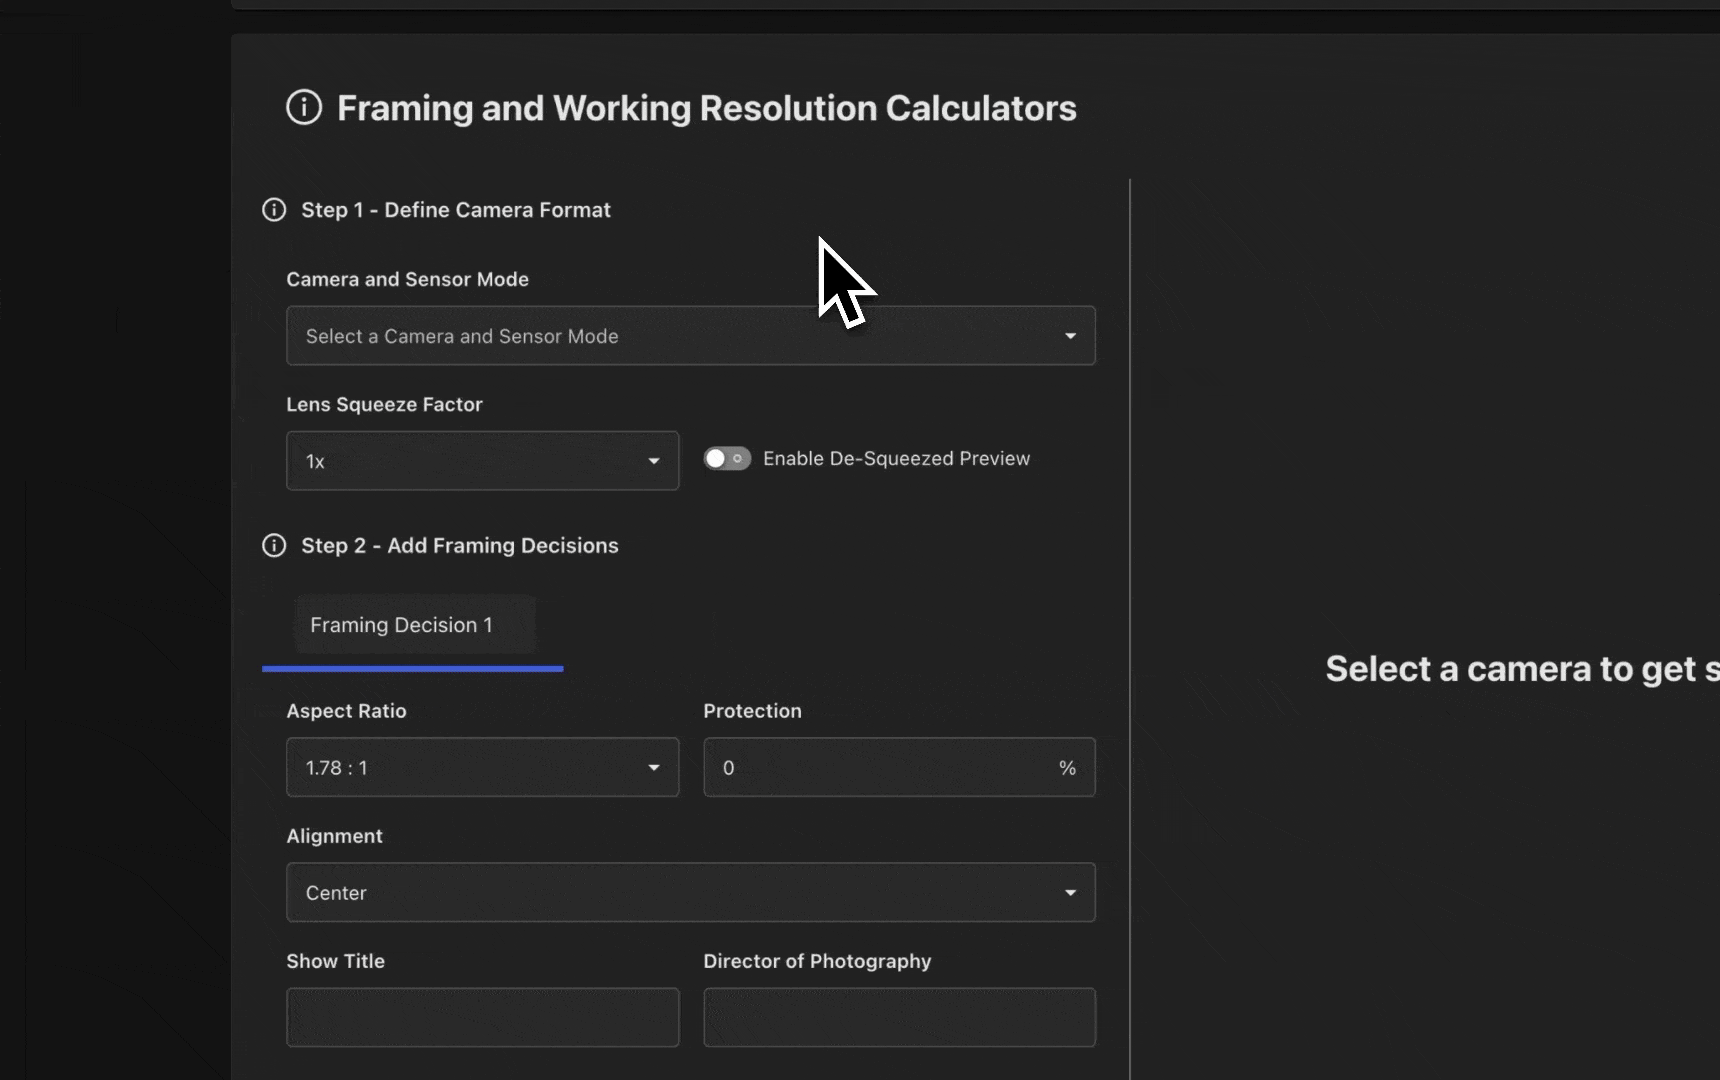Screen dimensions: 1720x1080
Task: Open the Alignment dropdown showing Center
Action: click(690, 892)
